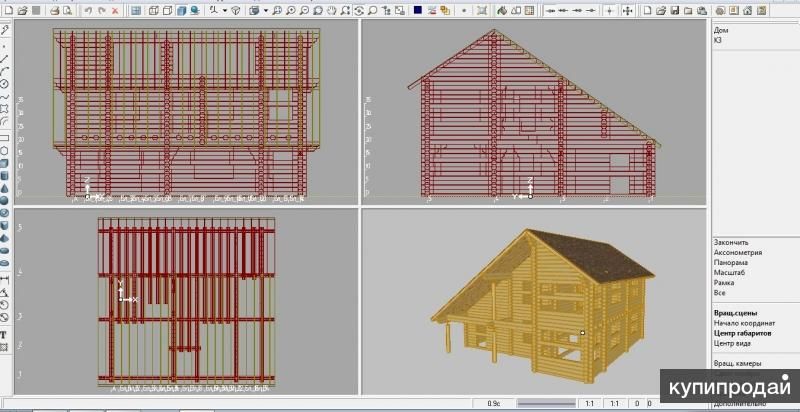Select the arc drawing tool
Viewport: 800px width, 412px height.
point(5,71)
